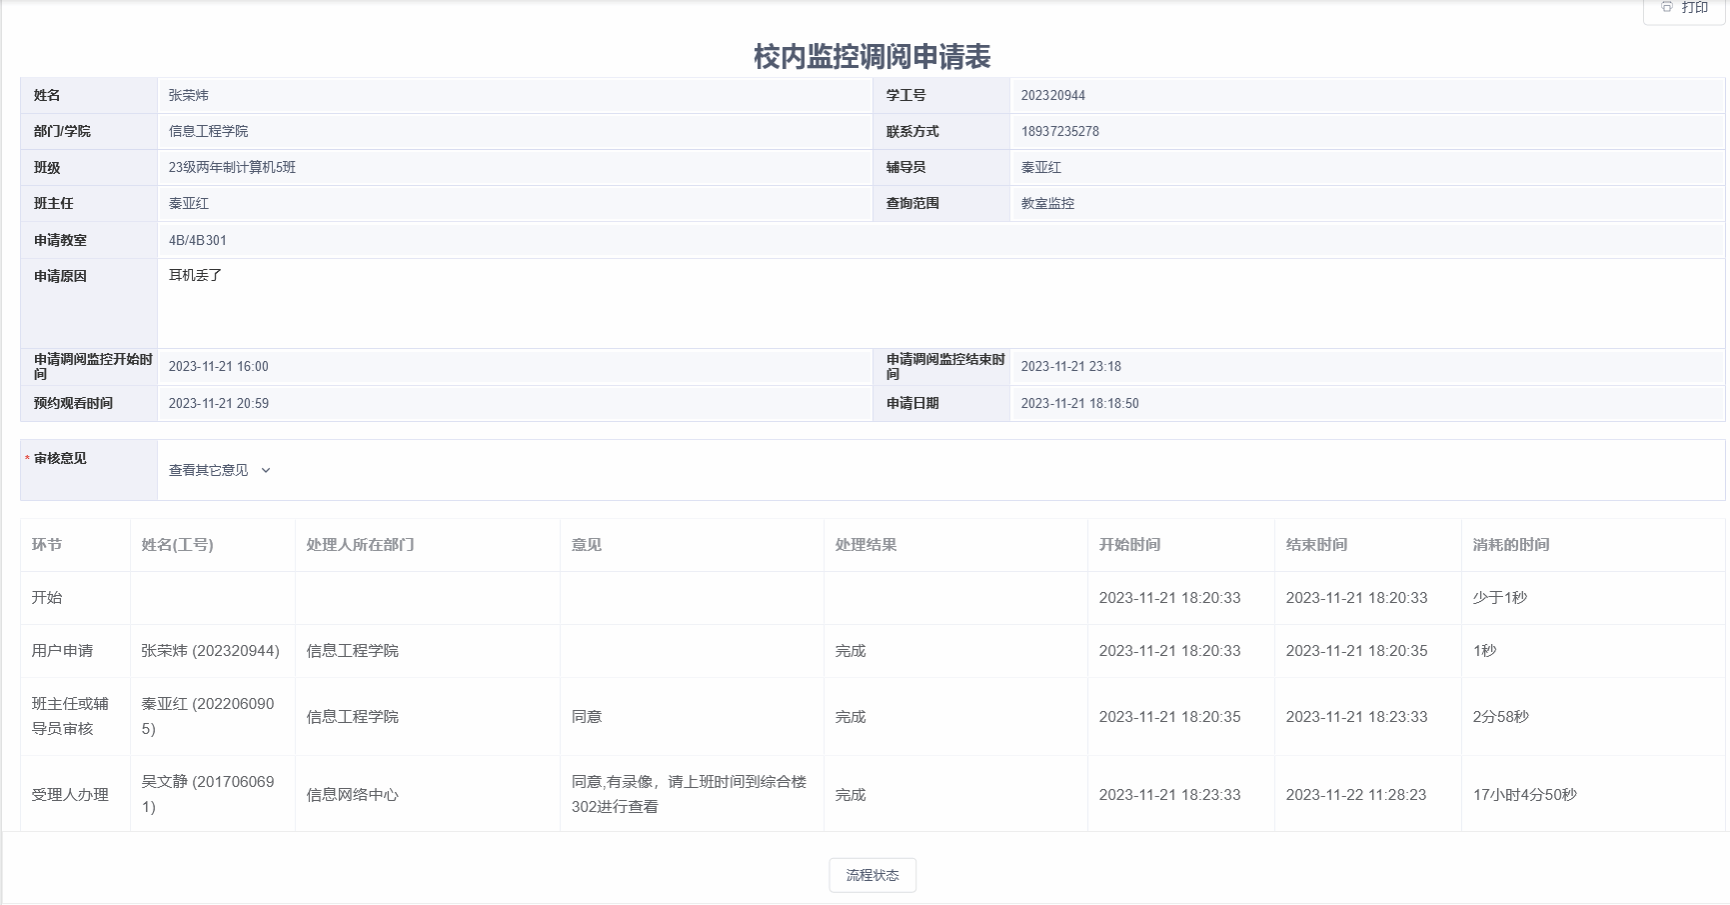Click the 预约观看时间 field value
Viewport: 1730px width, 905px height.
click(514, 404)
